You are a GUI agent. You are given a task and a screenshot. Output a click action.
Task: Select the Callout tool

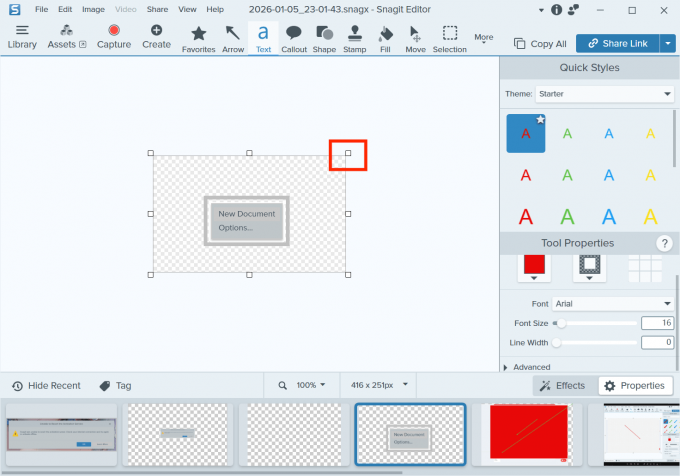click(x=294, y=38)
